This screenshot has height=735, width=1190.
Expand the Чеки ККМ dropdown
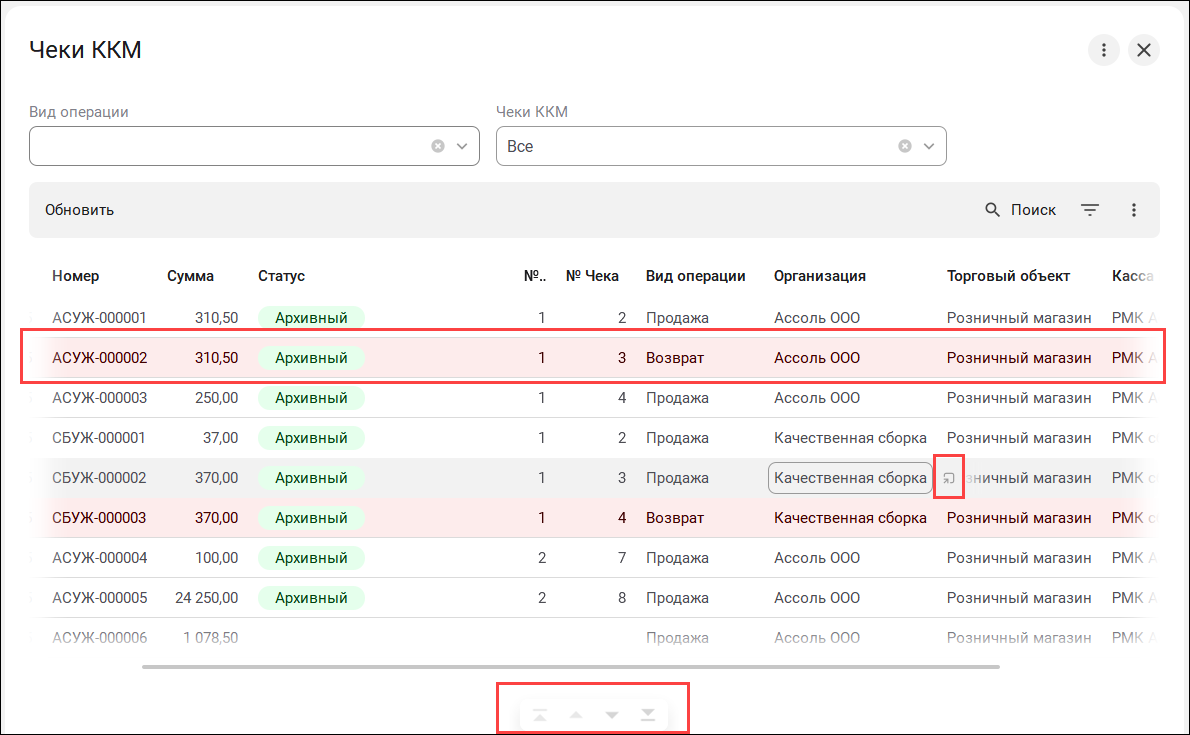(x=929, y=146)
